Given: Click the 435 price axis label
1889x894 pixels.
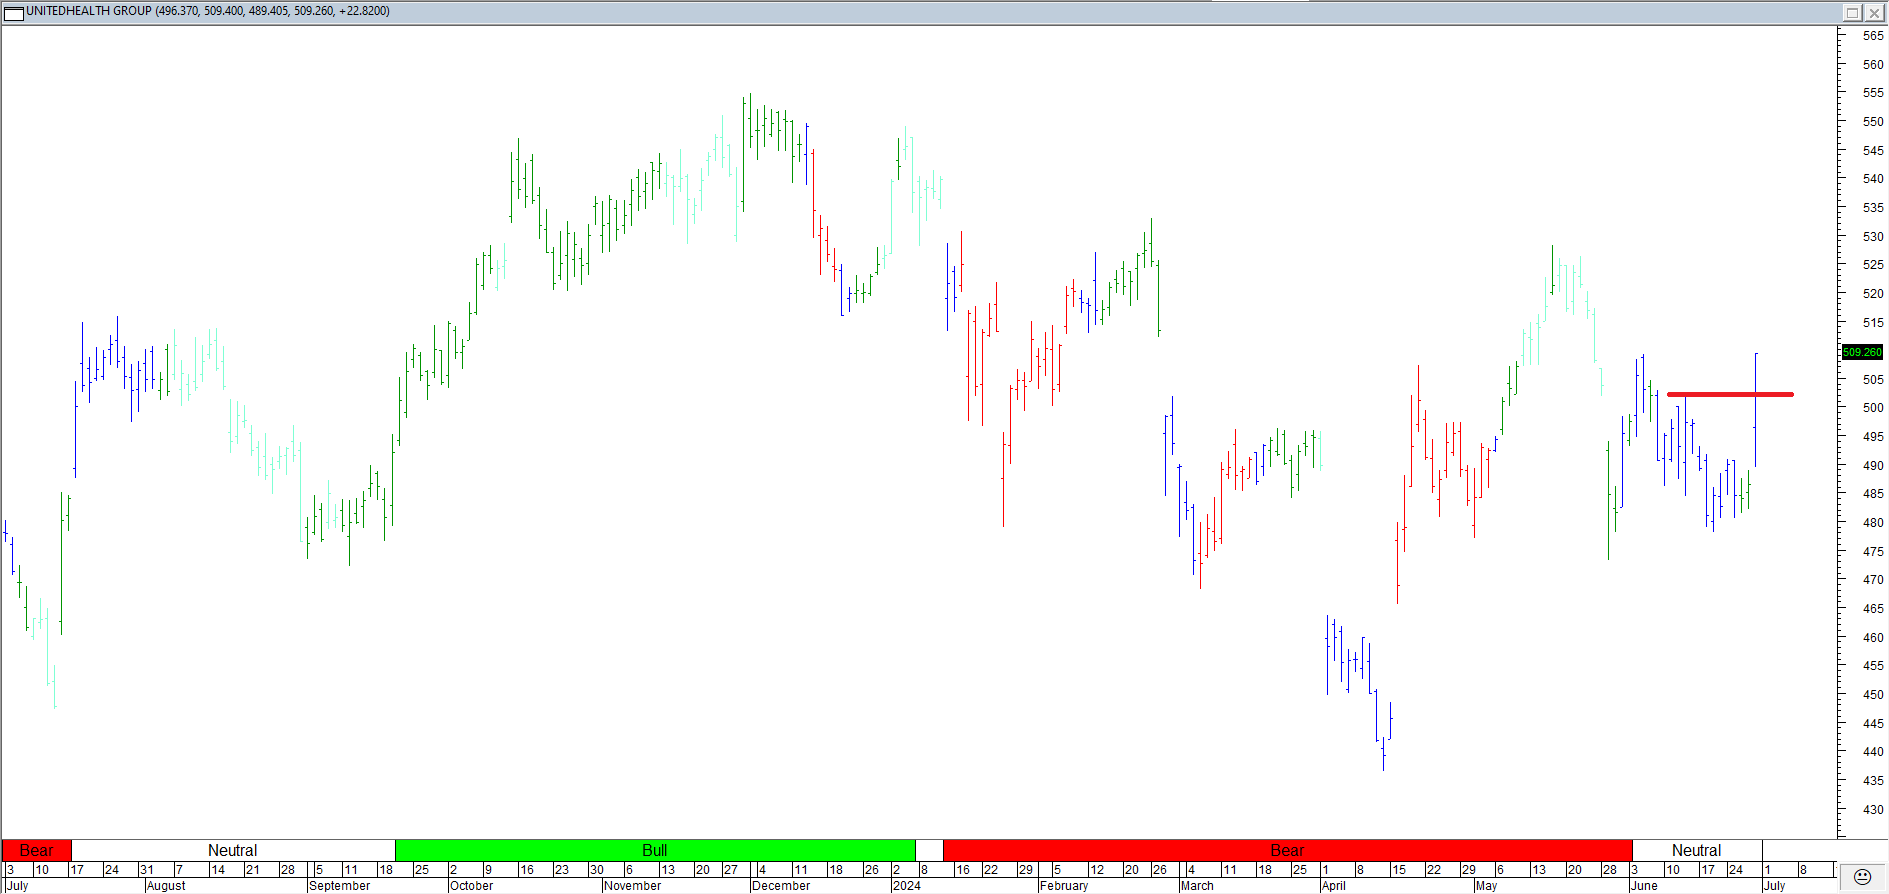Looking at the screenshot, I should pyautogui.click(x=1873, y=780).
